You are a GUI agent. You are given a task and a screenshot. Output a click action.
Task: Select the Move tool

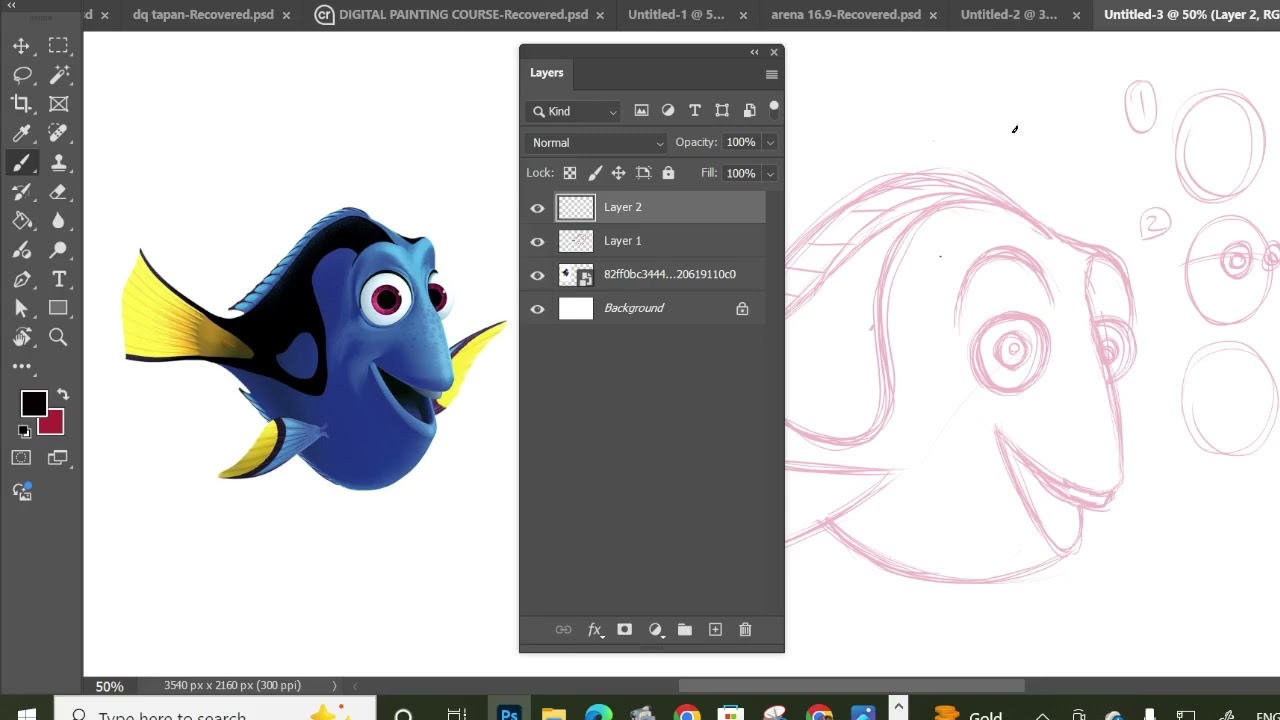pyautogui.click(x=21, y=46)
